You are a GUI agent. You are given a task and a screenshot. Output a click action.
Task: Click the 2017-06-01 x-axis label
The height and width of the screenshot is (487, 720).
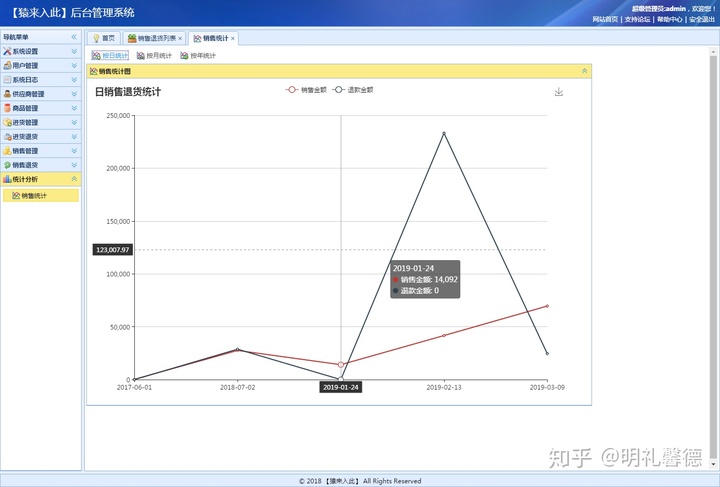point(134,387)
